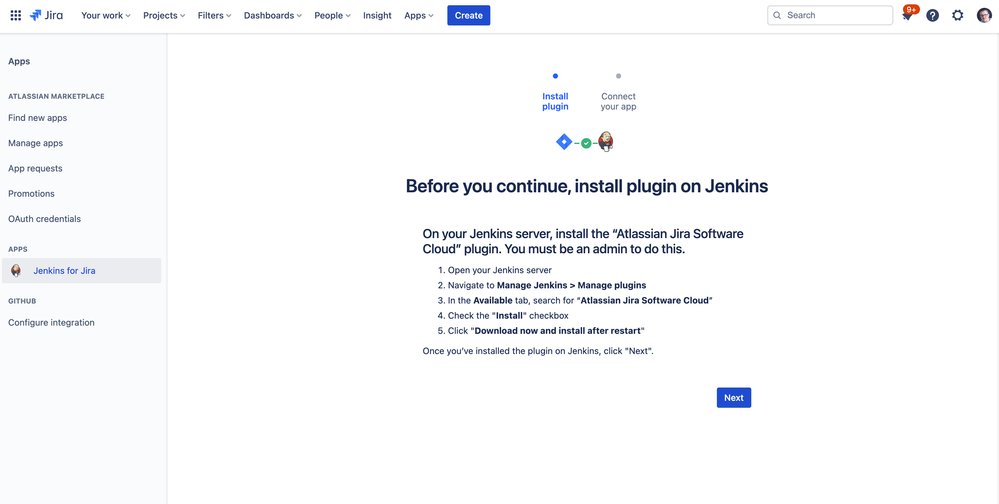The width and height of the screenshot is (999, 504).
Task: Click the Jira logo
Action: 47,15
